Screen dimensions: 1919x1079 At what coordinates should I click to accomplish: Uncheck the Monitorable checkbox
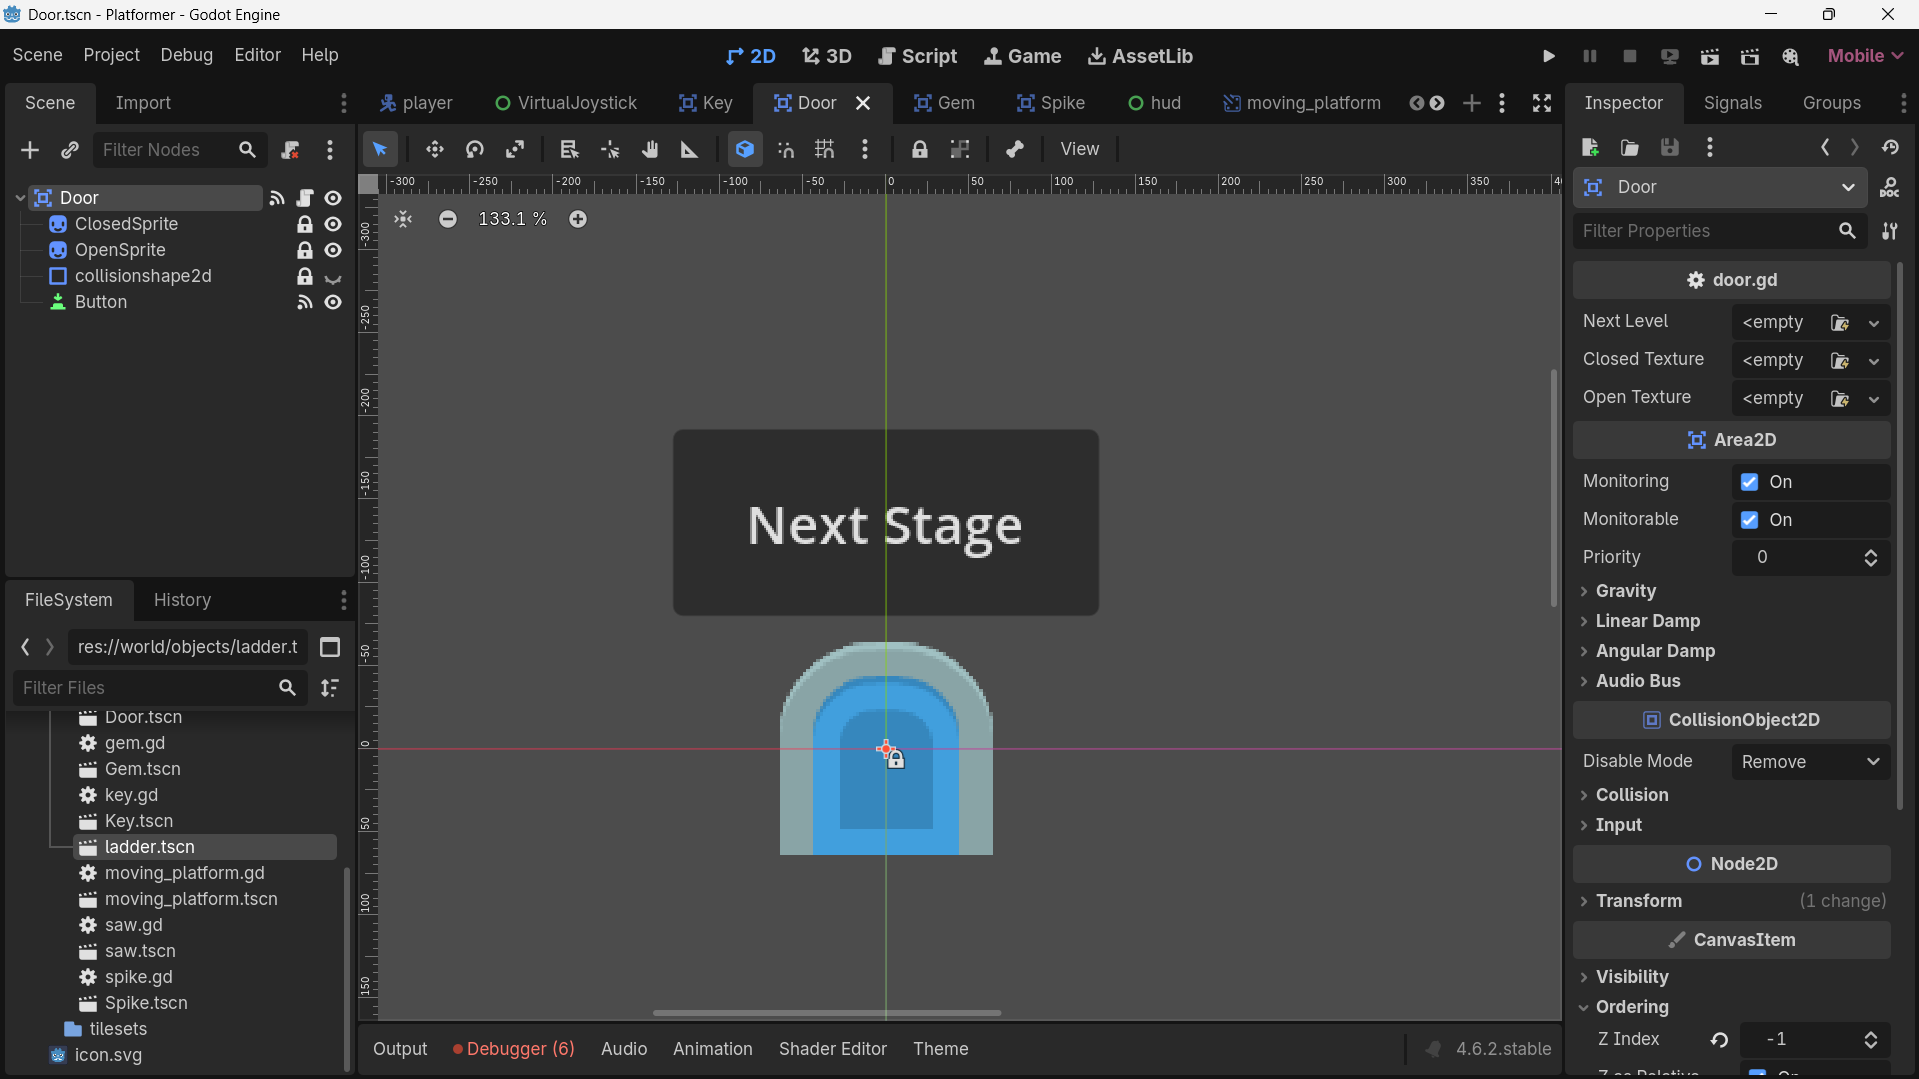click(1749, 520)
